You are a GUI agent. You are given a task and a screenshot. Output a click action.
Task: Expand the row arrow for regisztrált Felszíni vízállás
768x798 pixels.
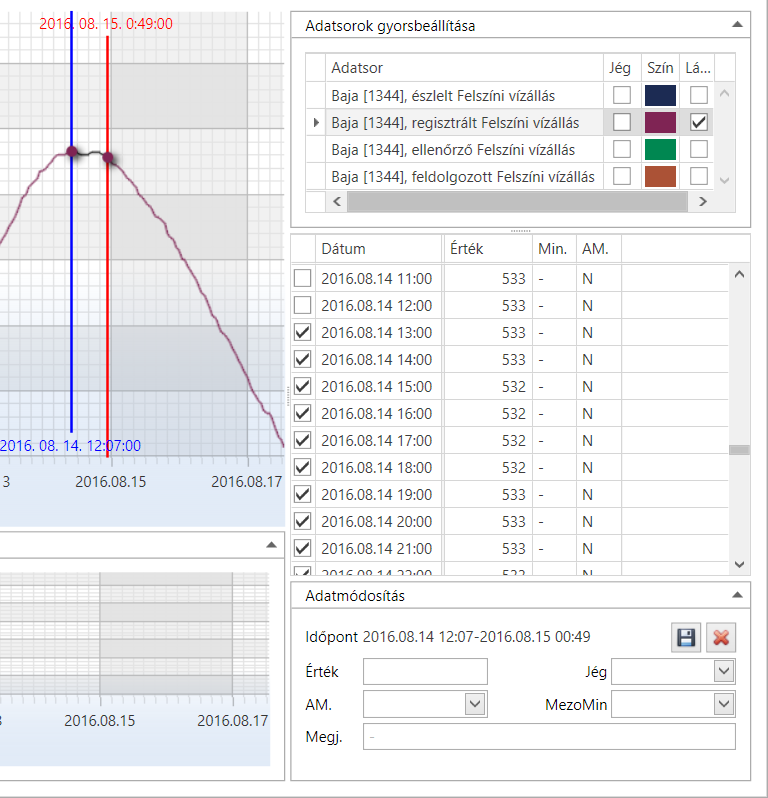[x=316, y=123]
